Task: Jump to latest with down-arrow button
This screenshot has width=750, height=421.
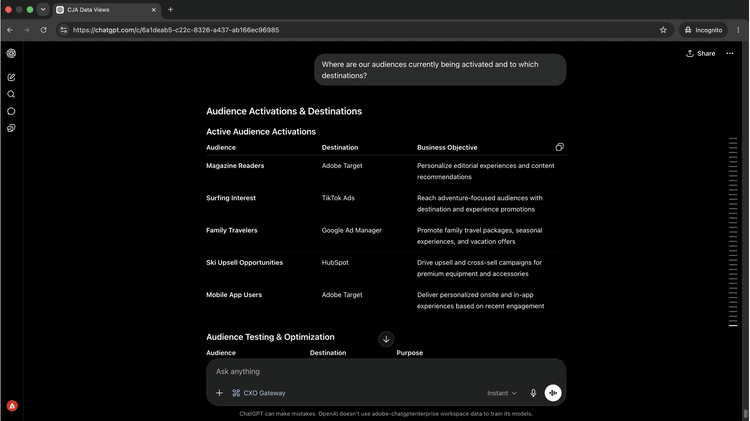Action: (386, 339)
